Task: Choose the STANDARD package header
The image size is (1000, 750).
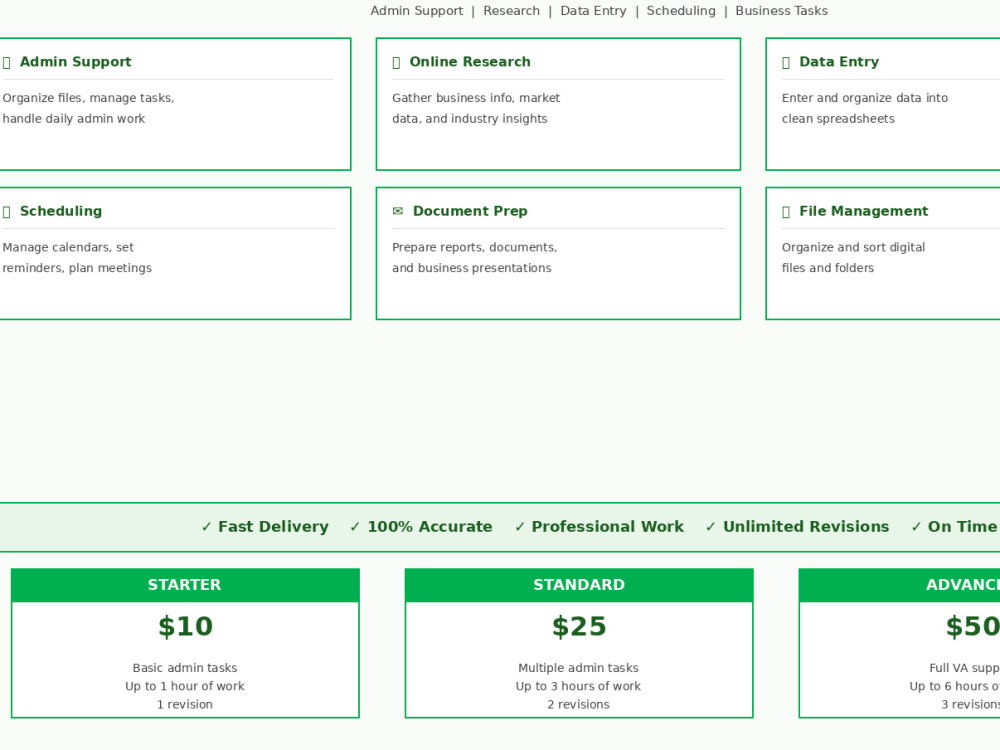Action: point(579,585)
